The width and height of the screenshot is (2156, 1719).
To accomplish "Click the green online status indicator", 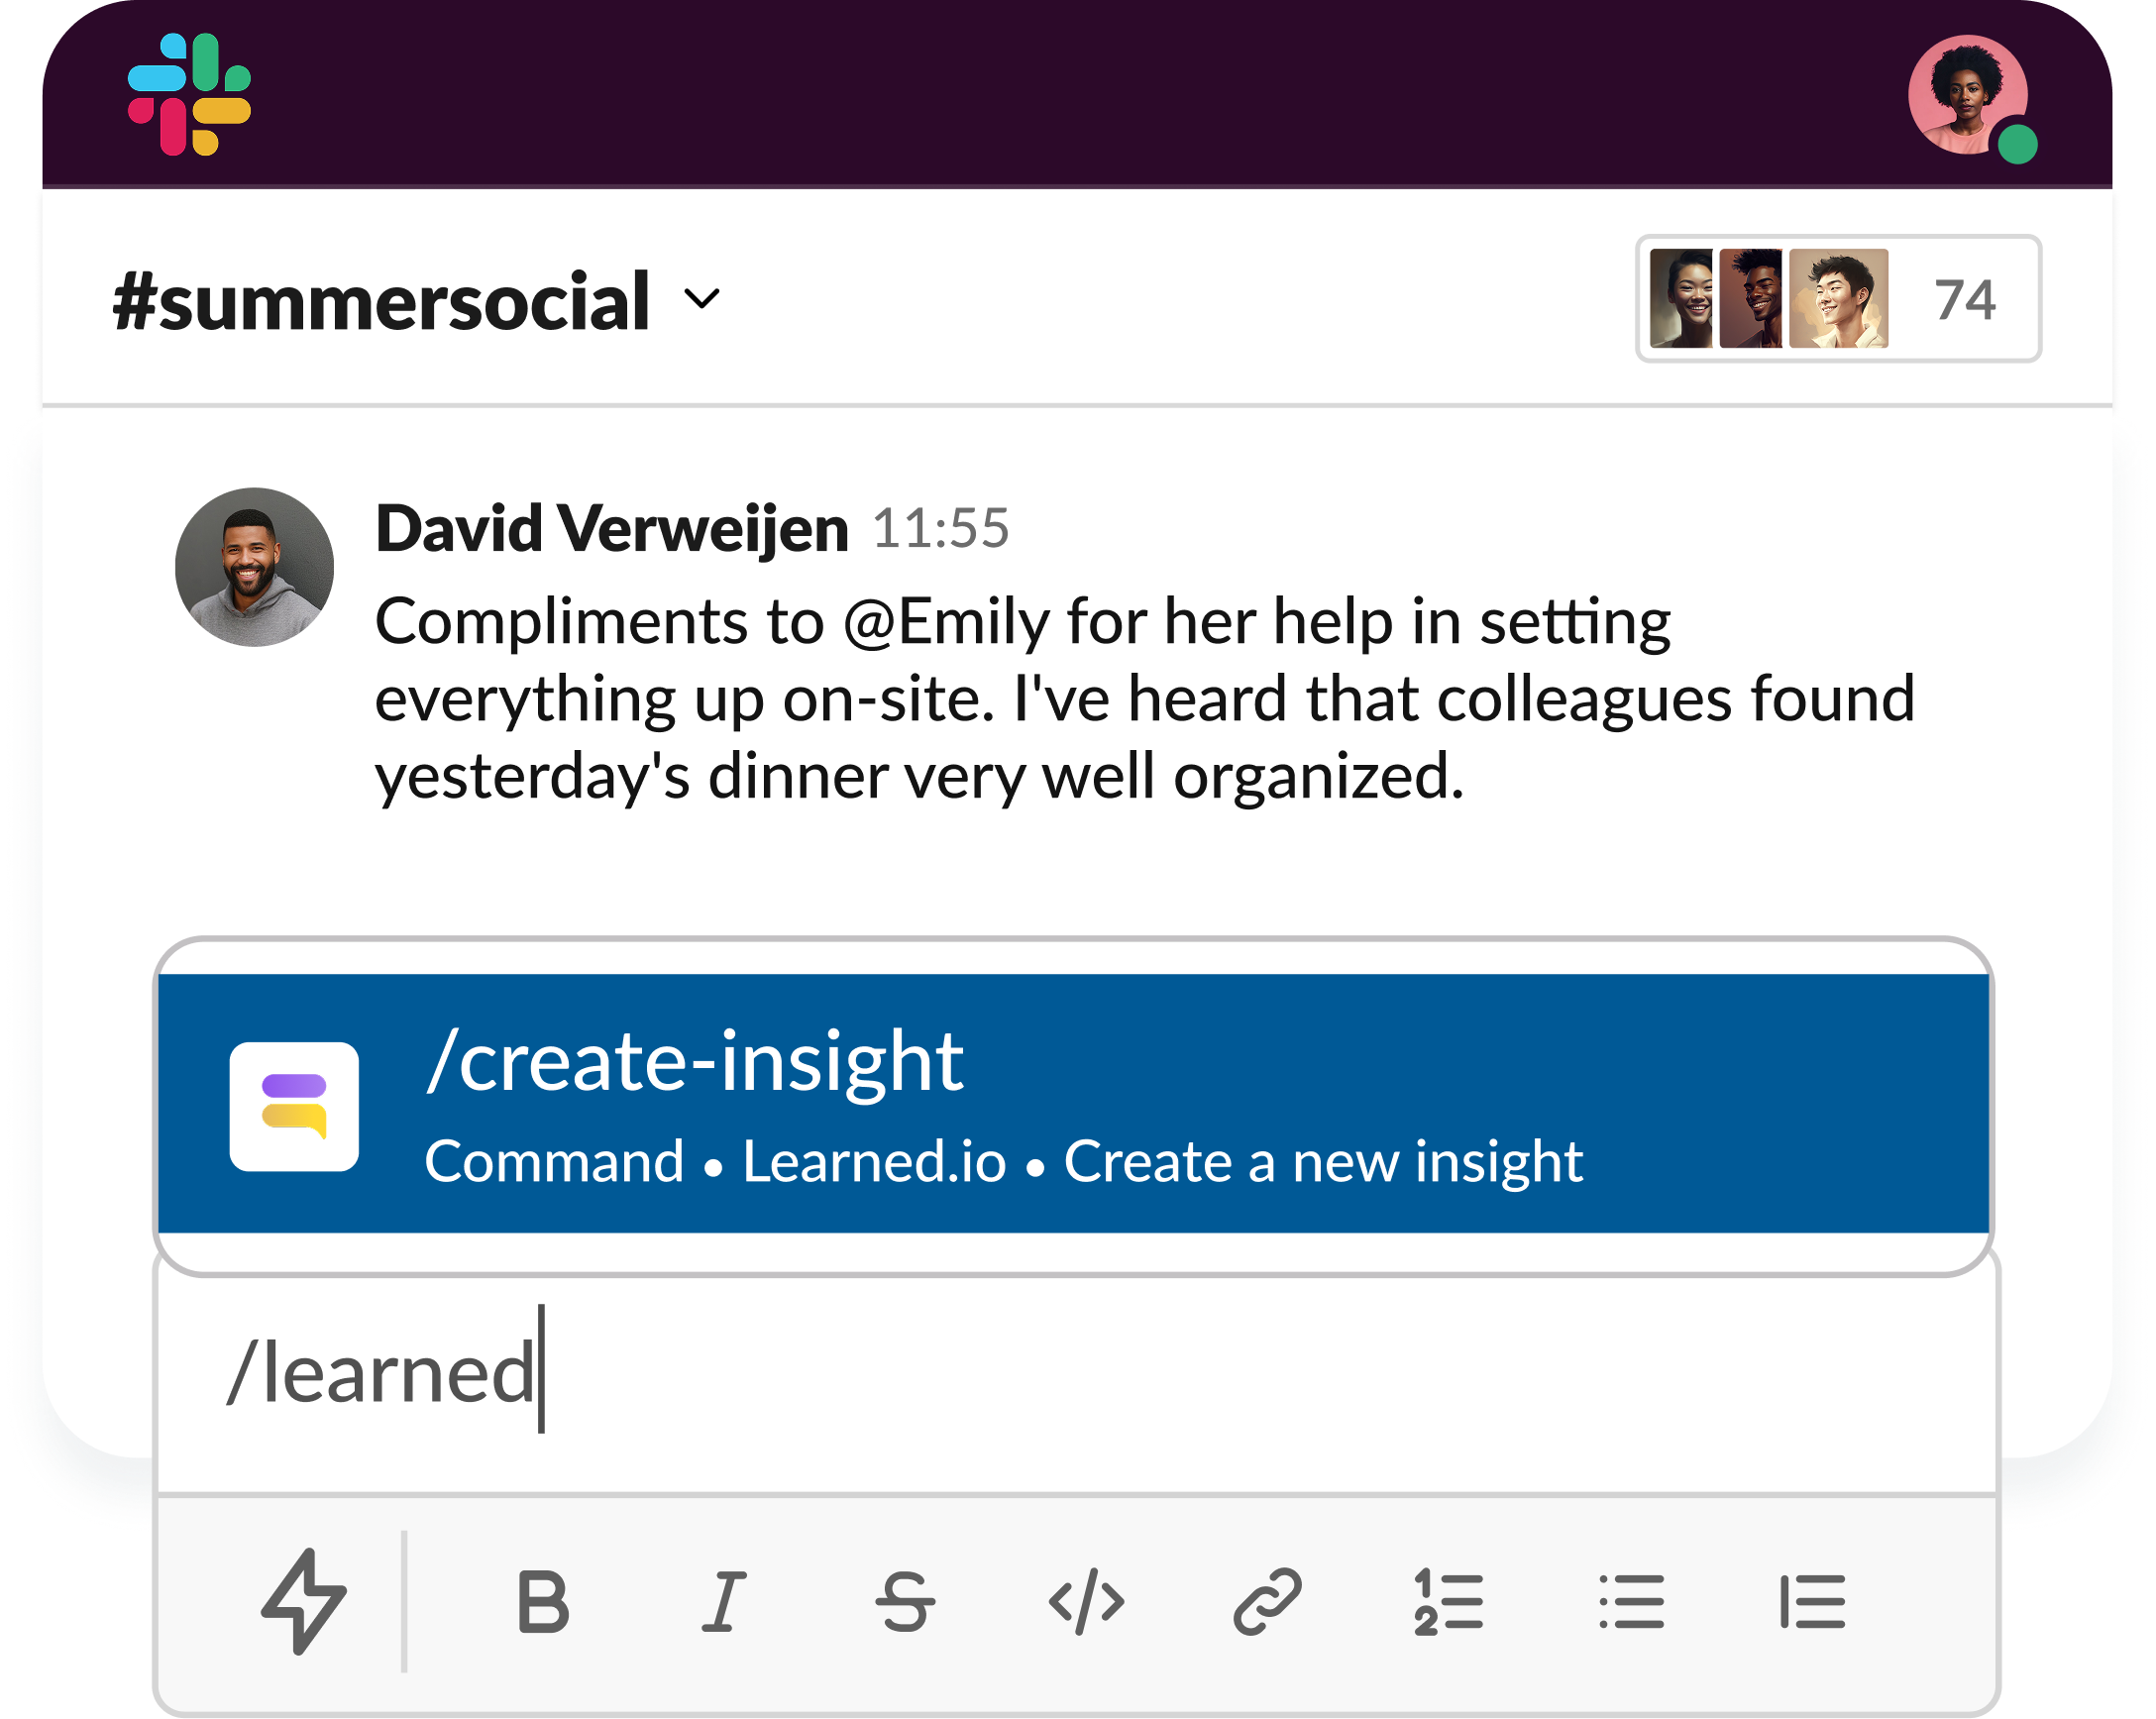I will (2017, 144).
